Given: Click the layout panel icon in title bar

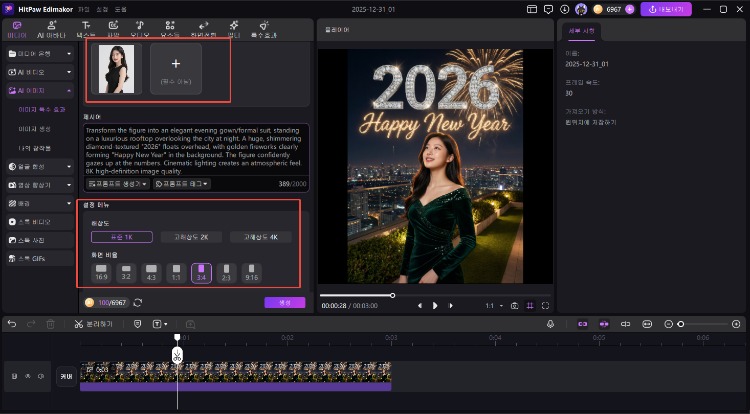Looking at the screenshot, I should click(532, 9).
